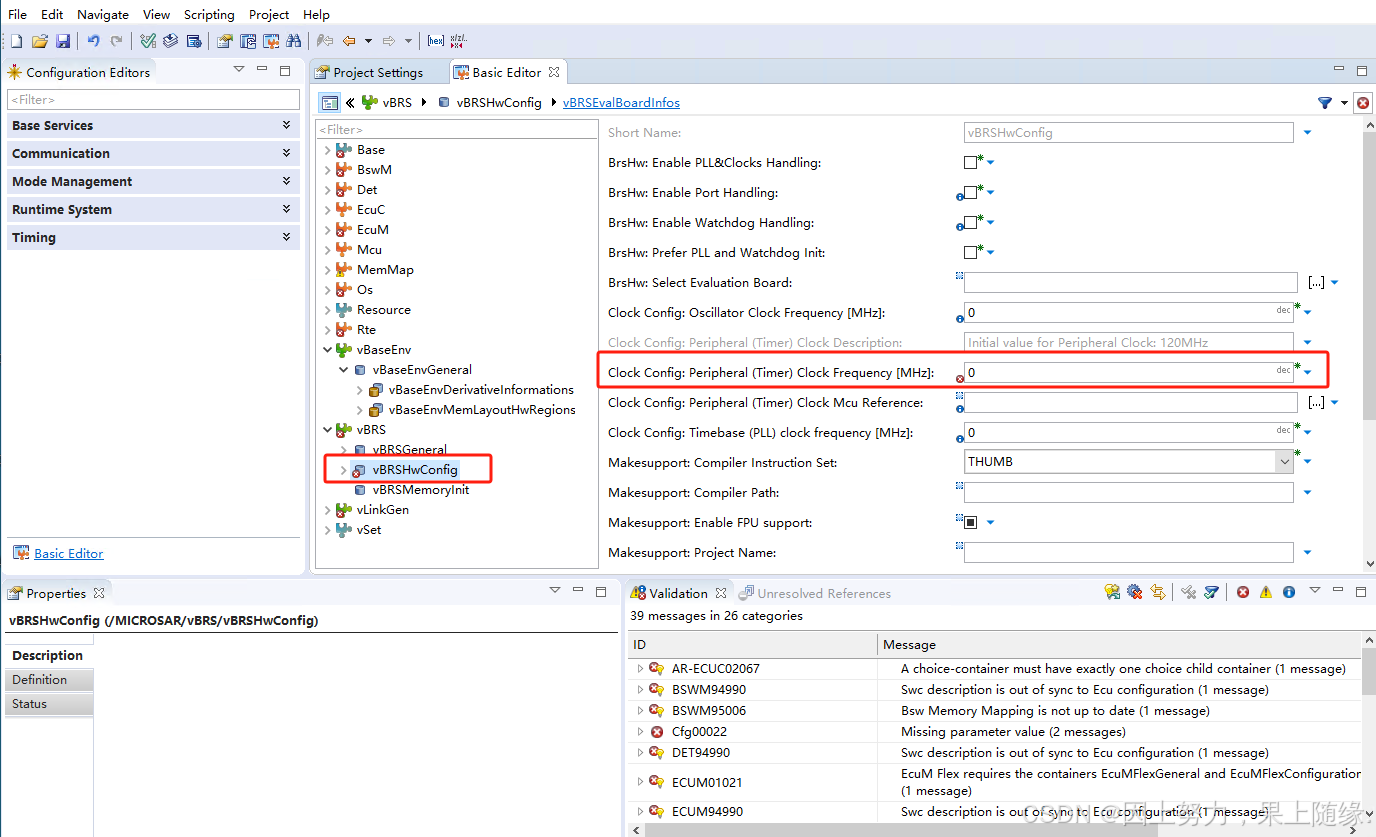
Task: Check Prefer PLL and Watchdog Init
Action: pyautogui.click(x=970, y=252)
